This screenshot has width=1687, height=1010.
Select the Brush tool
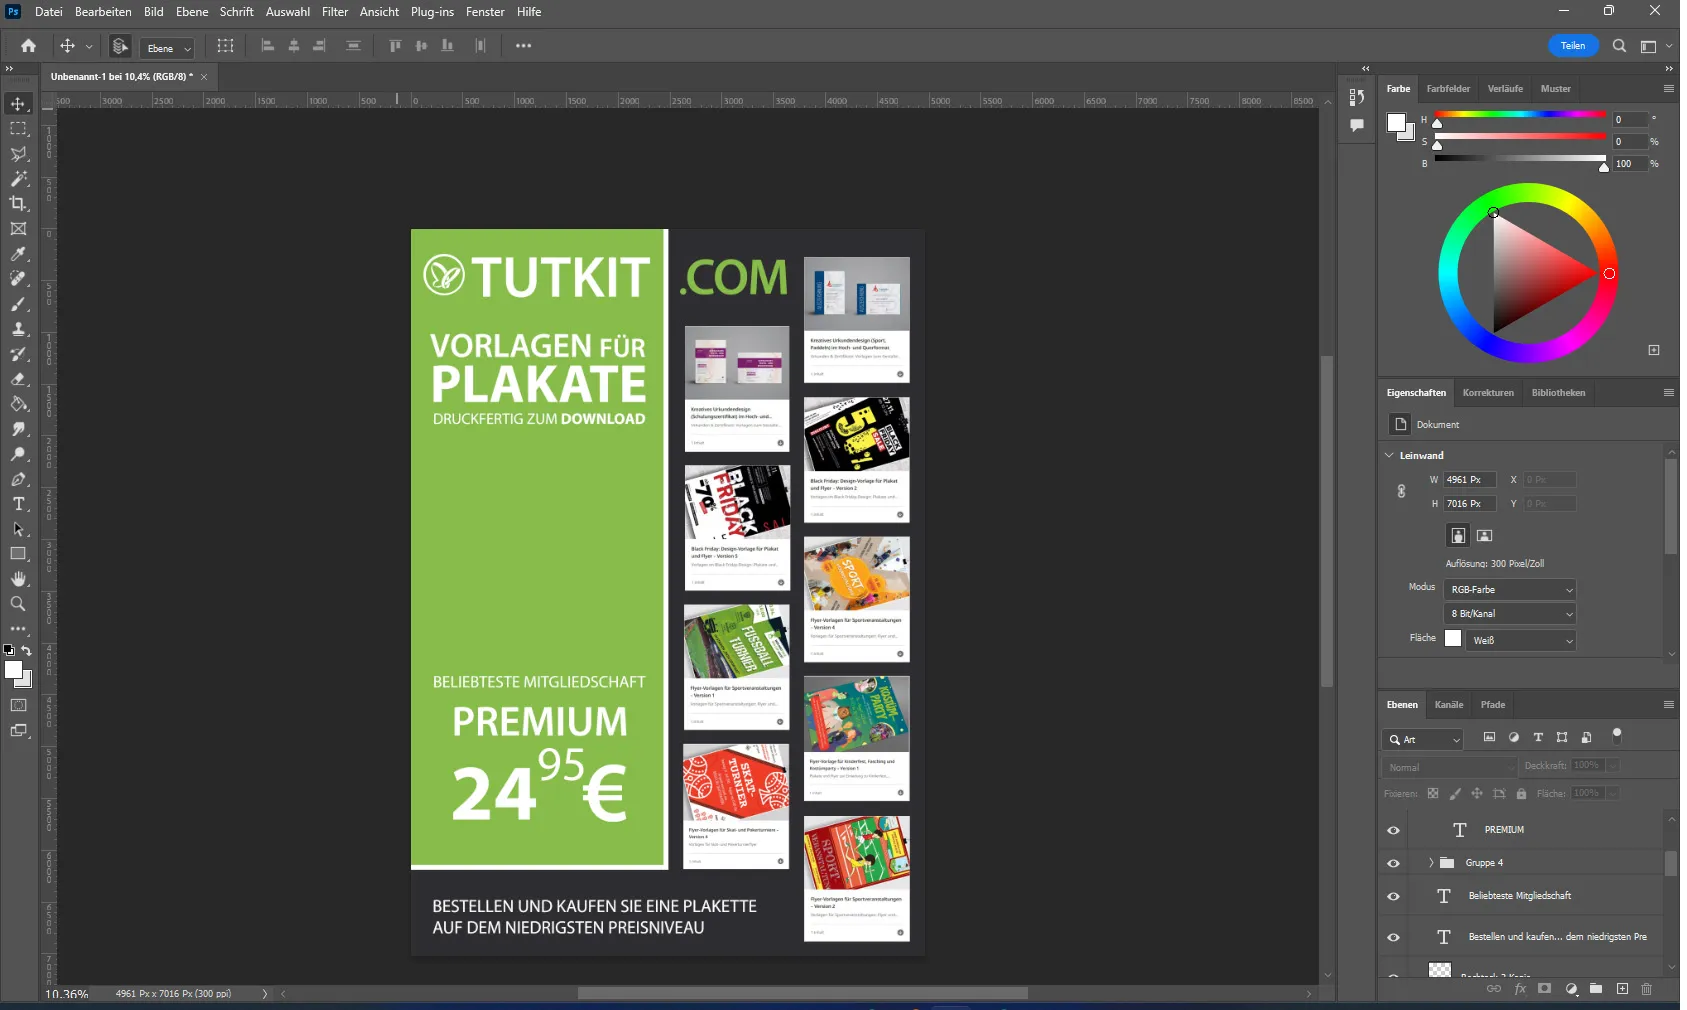pyautogui.click(x=18, y=304)
